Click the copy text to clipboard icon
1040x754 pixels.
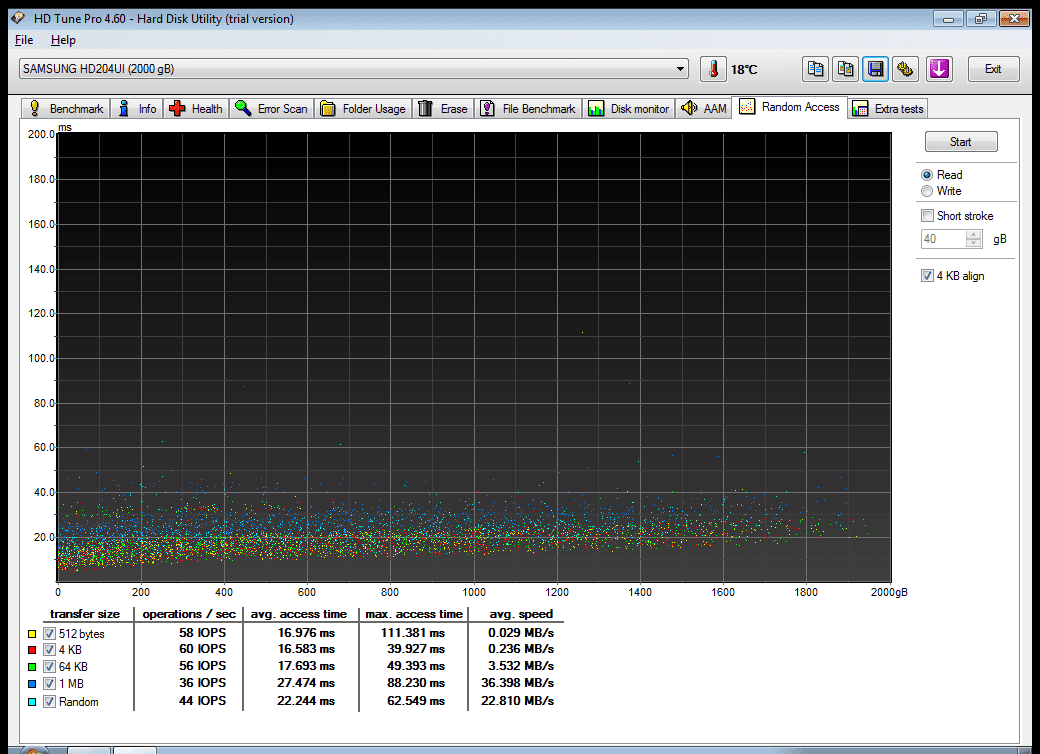tap(815, 69)
